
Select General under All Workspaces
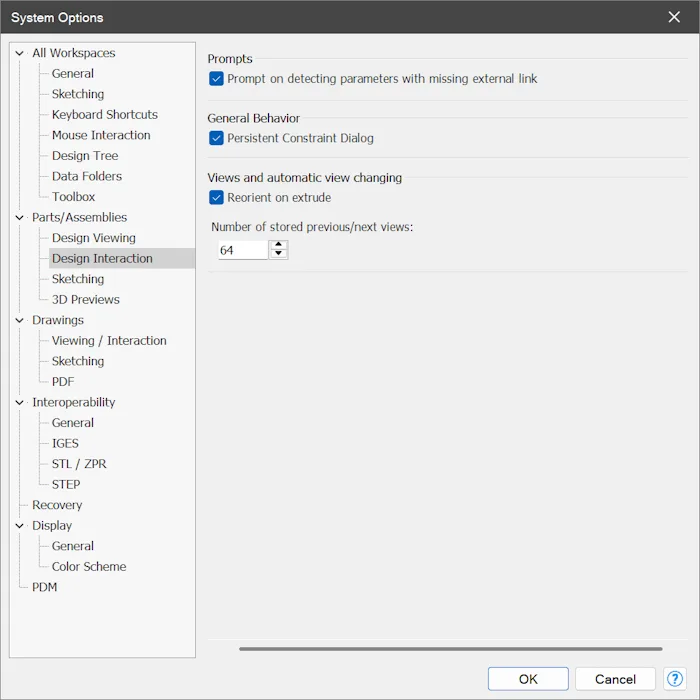point(73,73)
